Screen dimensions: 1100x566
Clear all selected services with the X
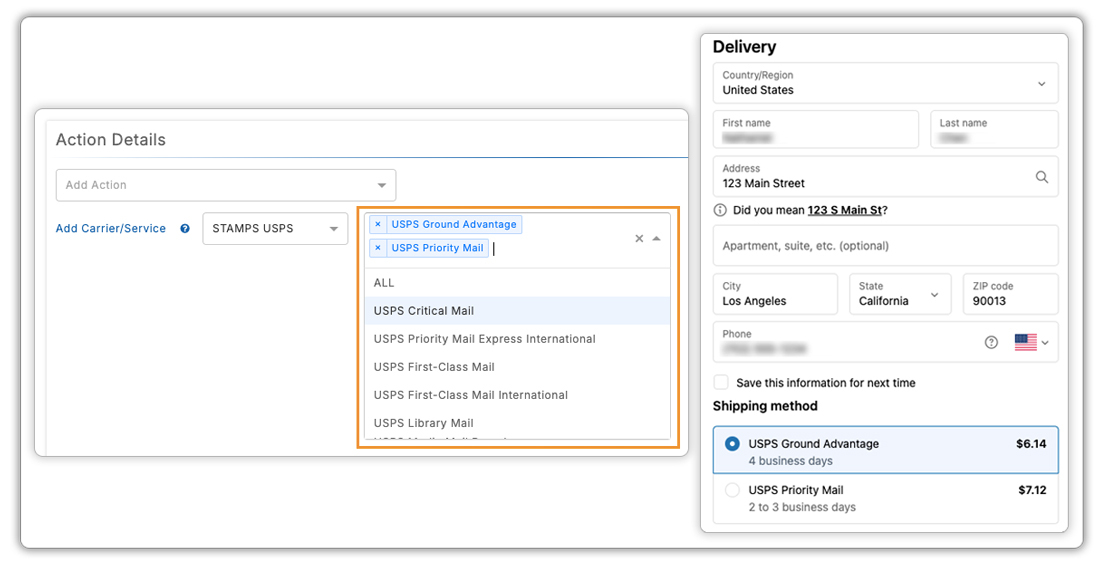click(639, 238)
